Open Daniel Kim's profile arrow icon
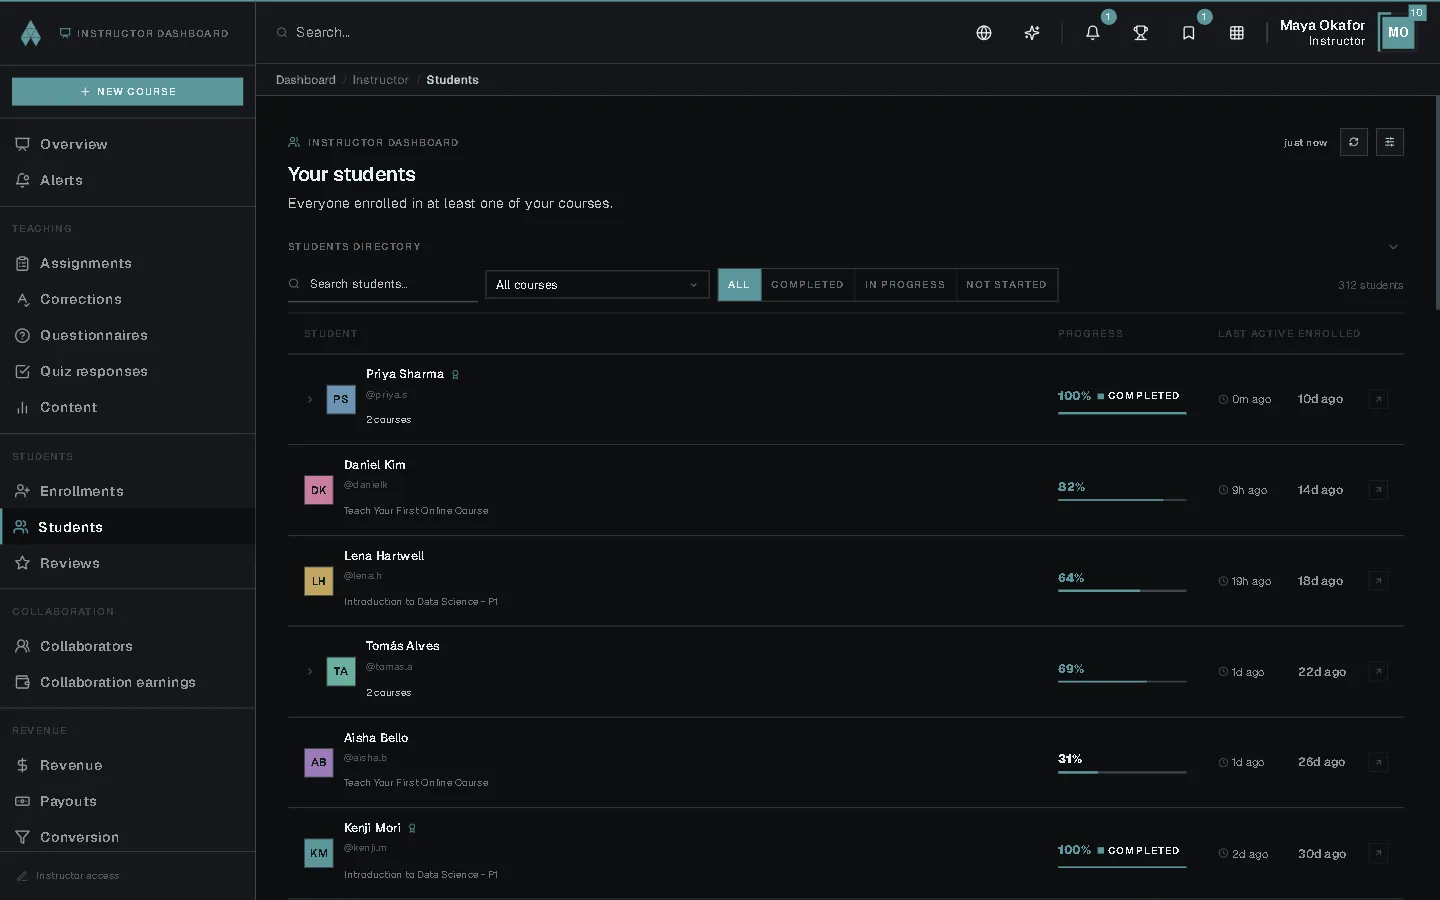Screen dimensions: 1440x900 [1378, 490]
